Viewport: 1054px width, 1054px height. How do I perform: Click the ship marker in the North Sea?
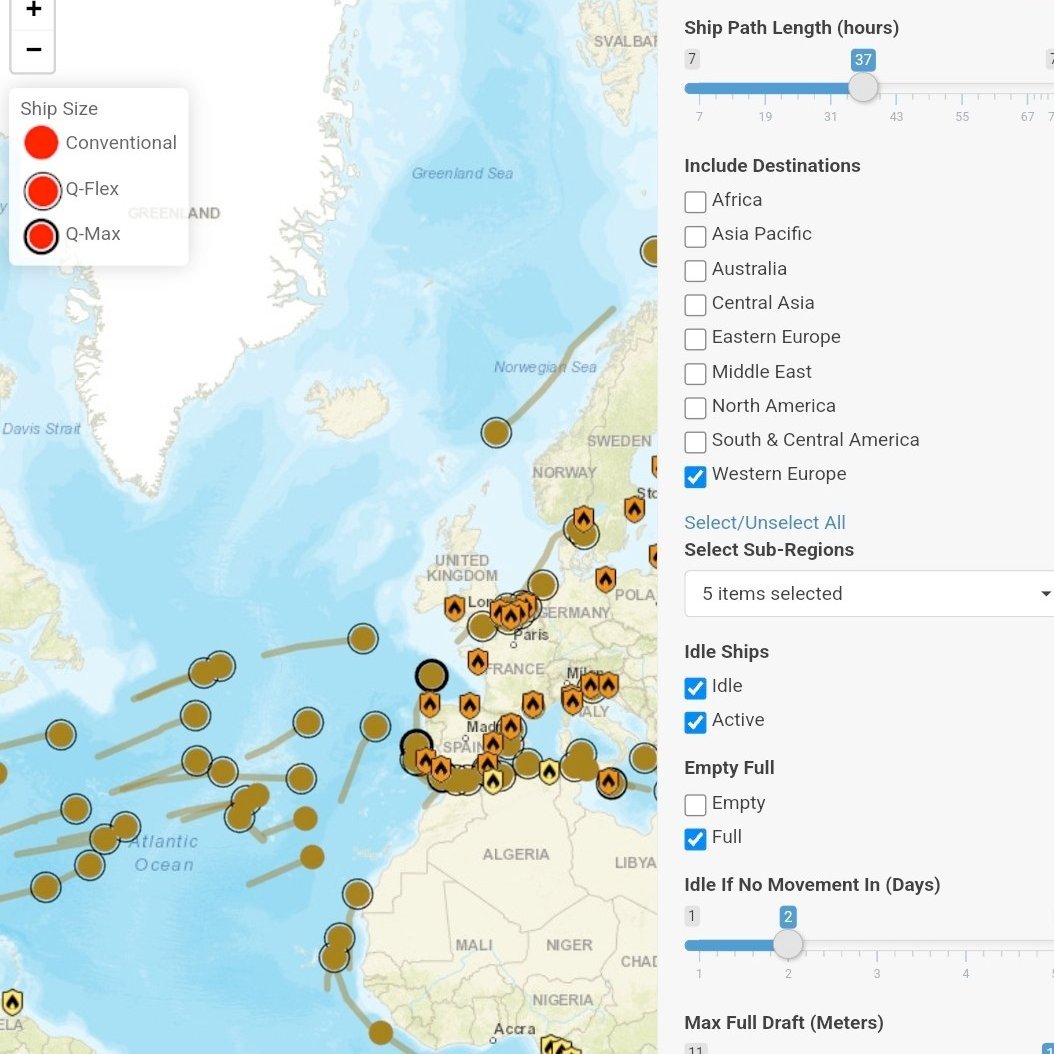pyautogui.click(x=542, y=585)
